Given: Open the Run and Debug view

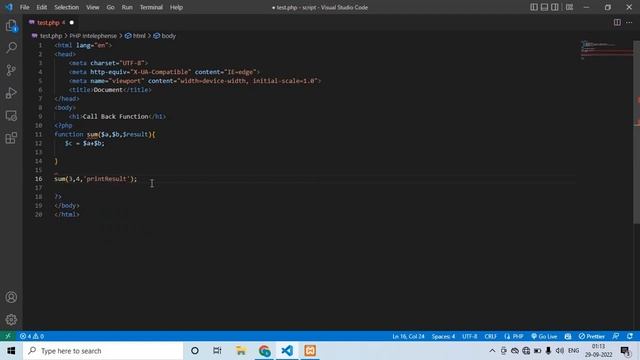Looking at the screenshot, I should 11,93.
